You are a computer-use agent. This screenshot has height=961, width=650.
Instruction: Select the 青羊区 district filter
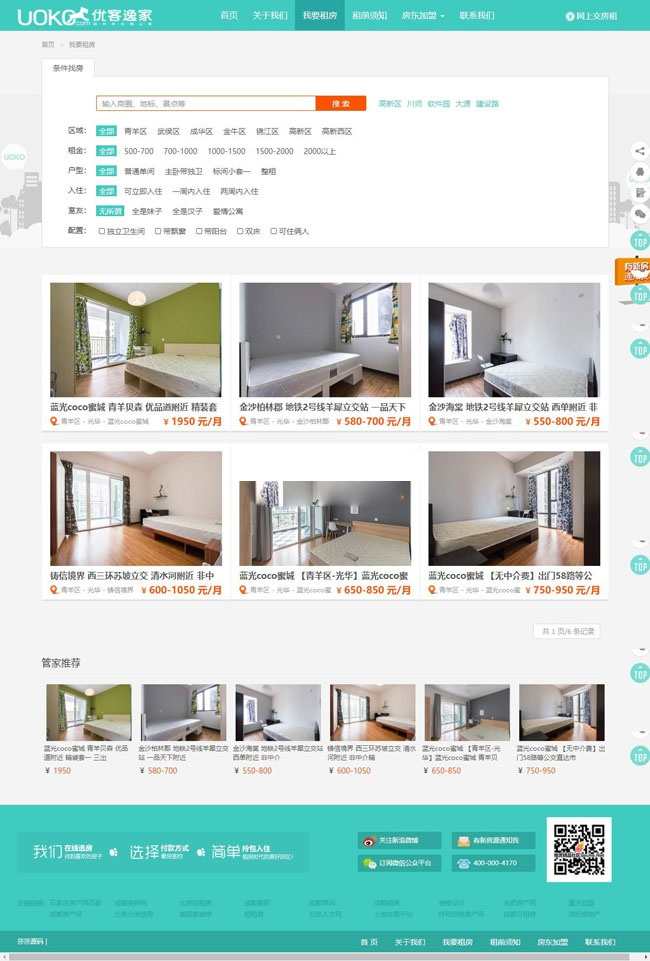click(135, 131)
